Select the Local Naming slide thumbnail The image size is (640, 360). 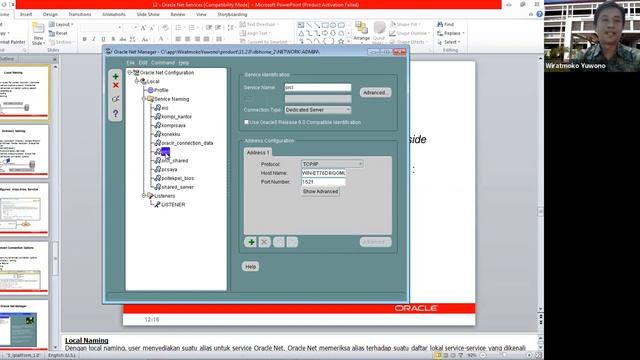(x=24, y=92)
